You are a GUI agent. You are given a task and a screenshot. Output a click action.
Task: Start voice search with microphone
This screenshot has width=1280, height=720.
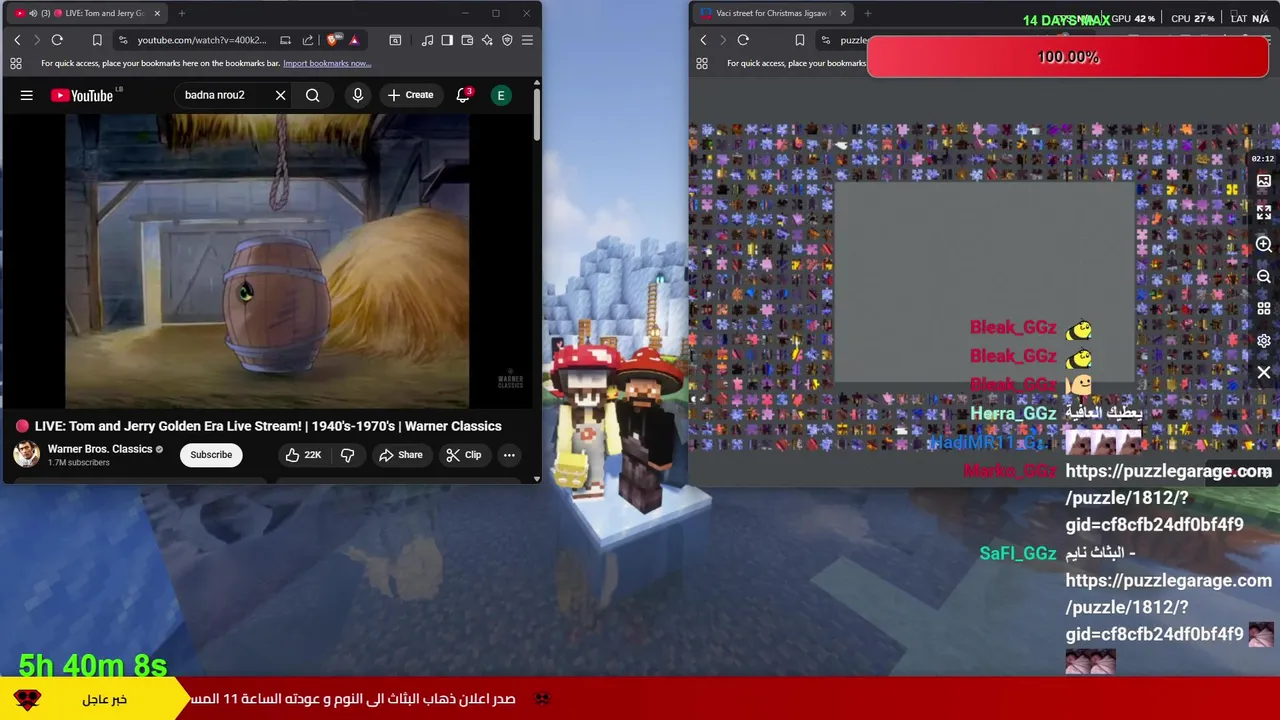(357, 95)
